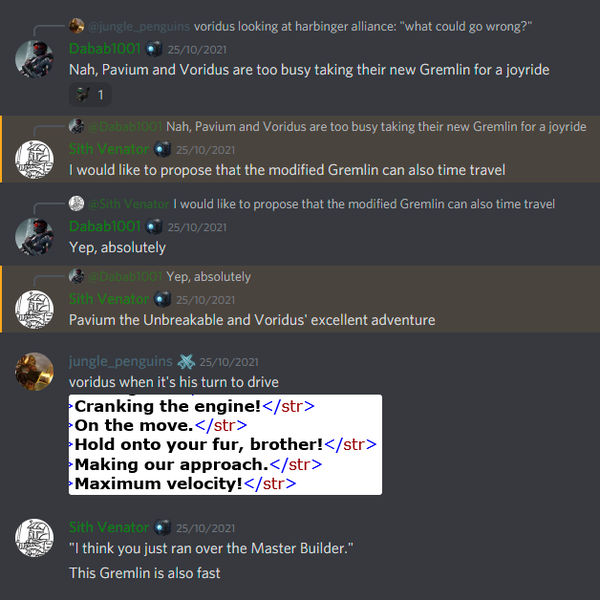The image size is (600, 600).
Task: Click the Sith Venator username above the excellent adventure message
Action: click(x=109, y=299)
